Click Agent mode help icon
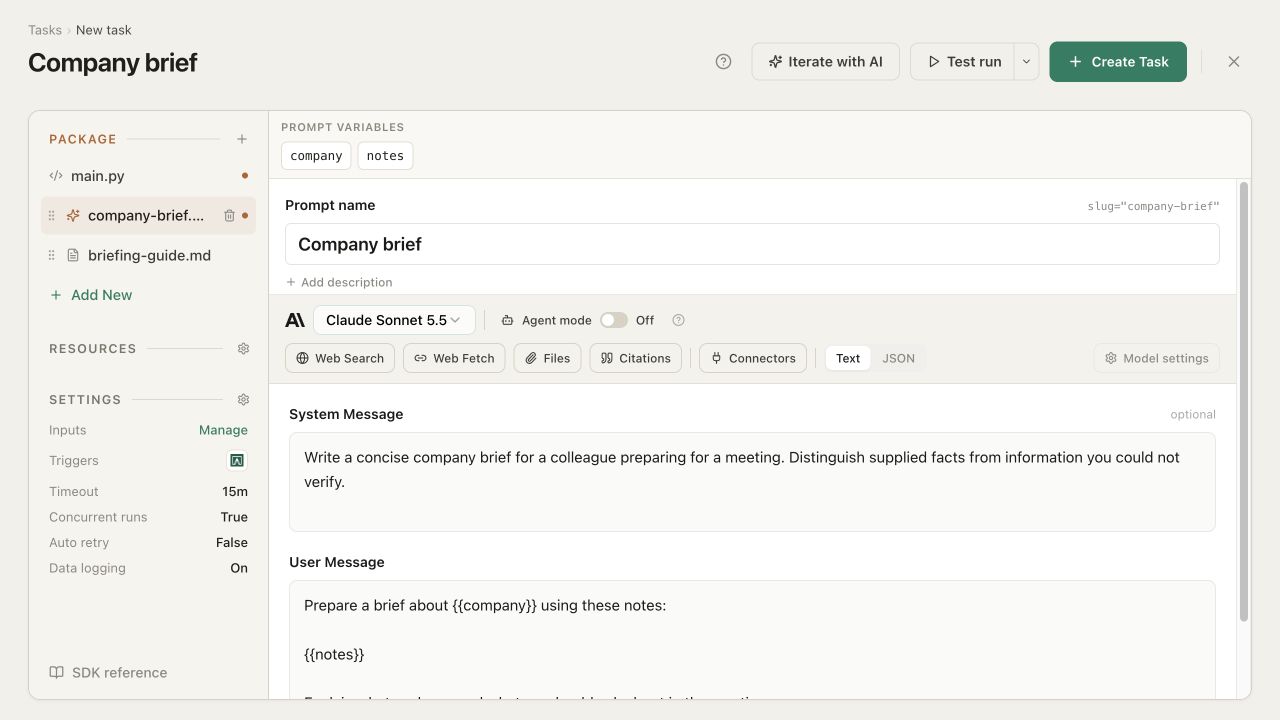1280x720 pixels. tap(678, 320)
